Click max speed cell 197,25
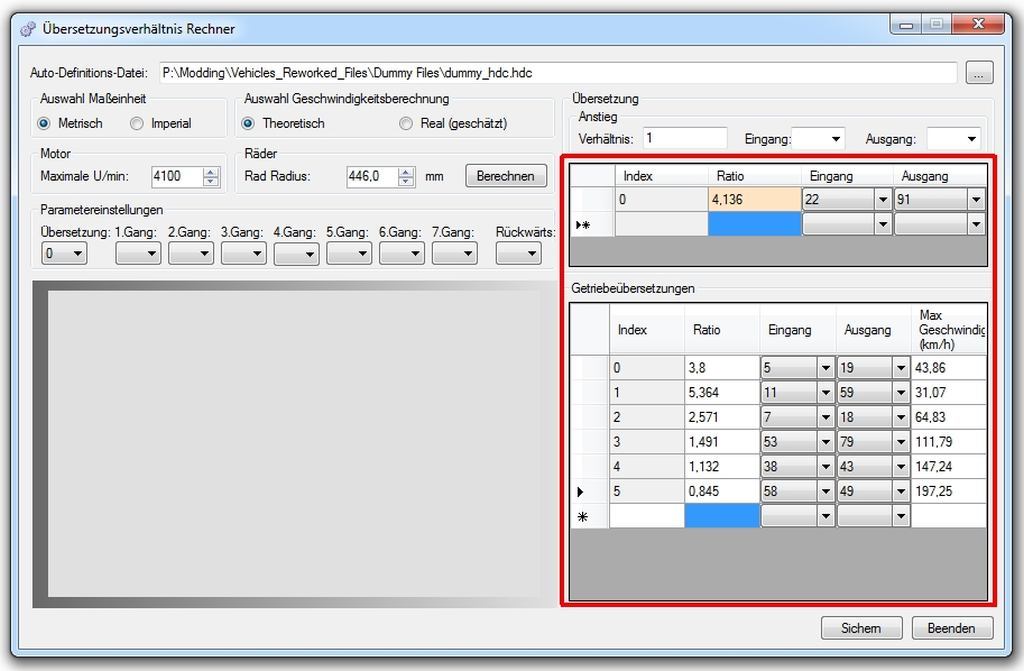1024x671 pixels. point(949,491)
